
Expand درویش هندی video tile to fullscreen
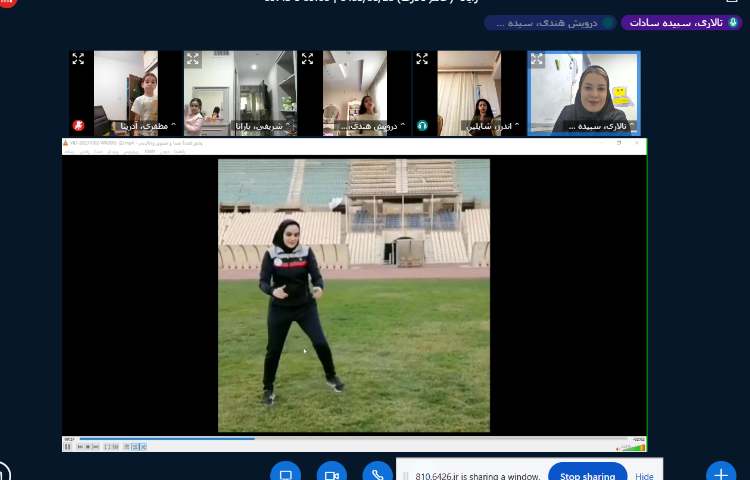click(x=308, y=59)
